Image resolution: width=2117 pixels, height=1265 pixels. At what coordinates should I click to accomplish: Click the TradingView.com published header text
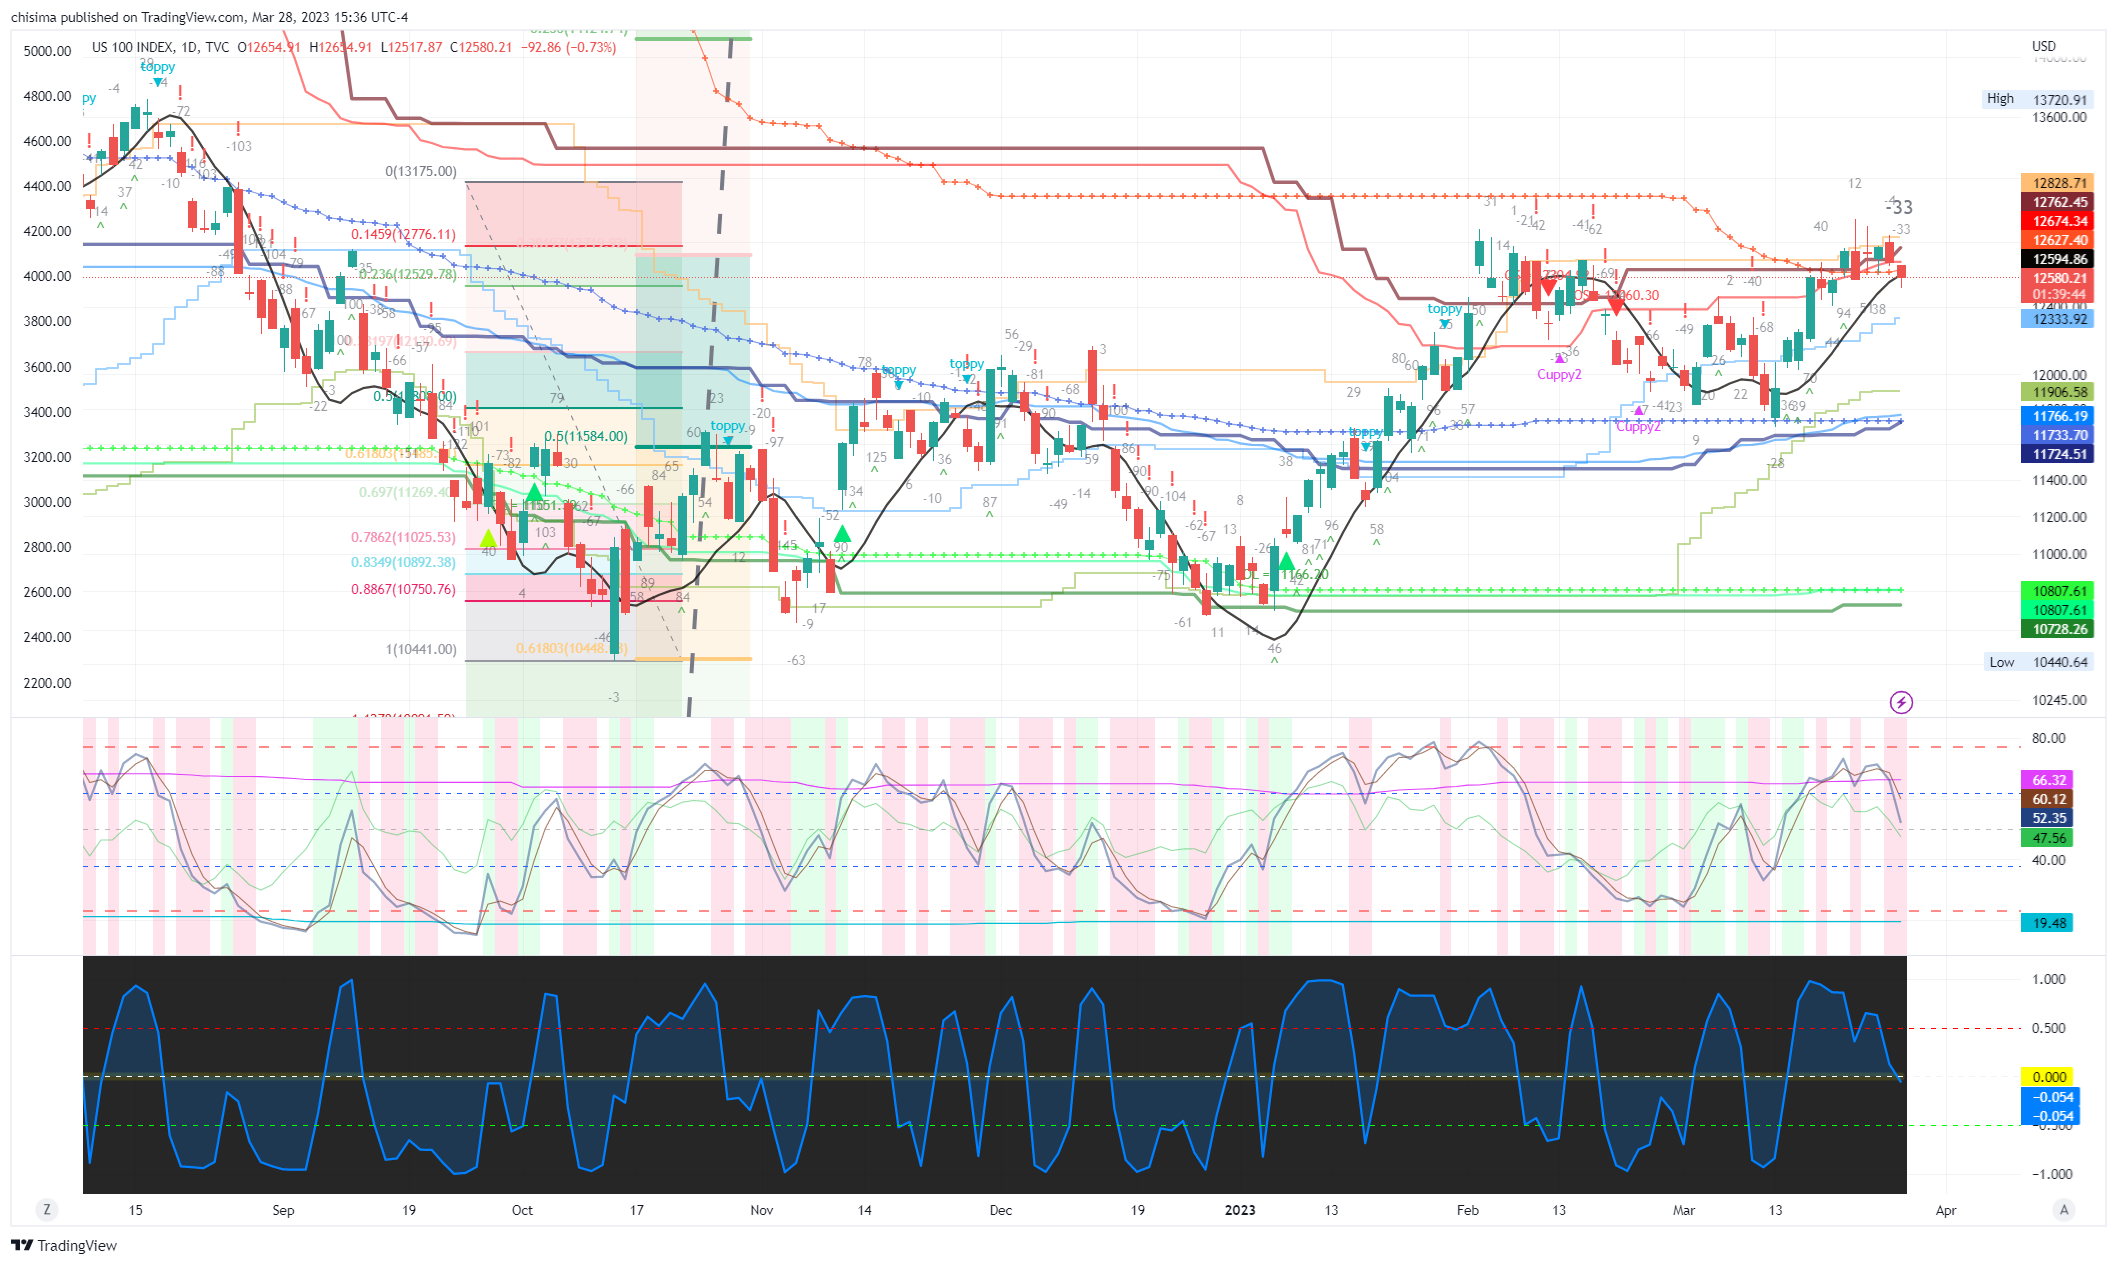pos(209,17)
